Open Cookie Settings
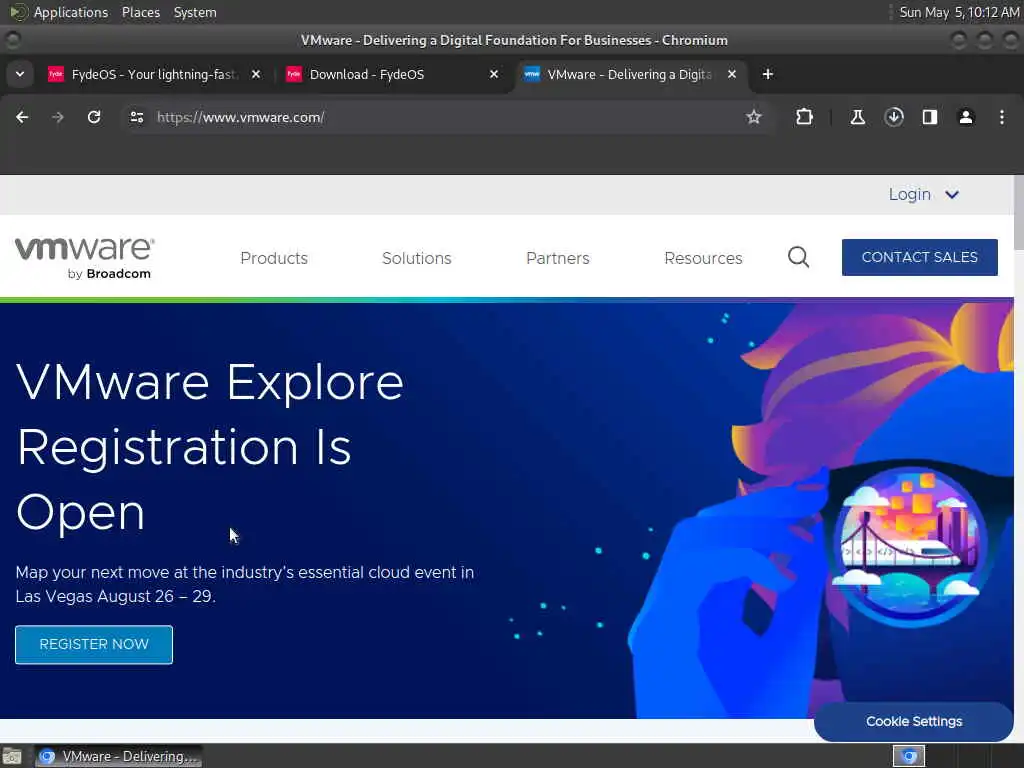The height and width of the screenshot is (768, 1024). [x=914, y=722]
